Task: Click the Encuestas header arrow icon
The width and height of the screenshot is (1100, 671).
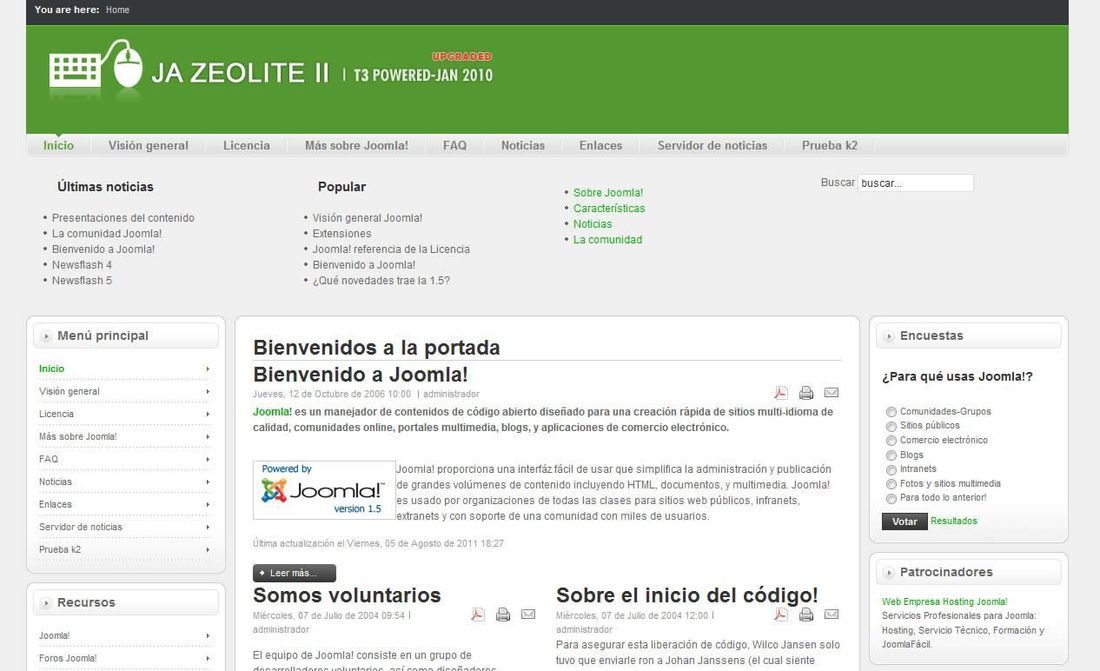Action: (x=889, y=336)
